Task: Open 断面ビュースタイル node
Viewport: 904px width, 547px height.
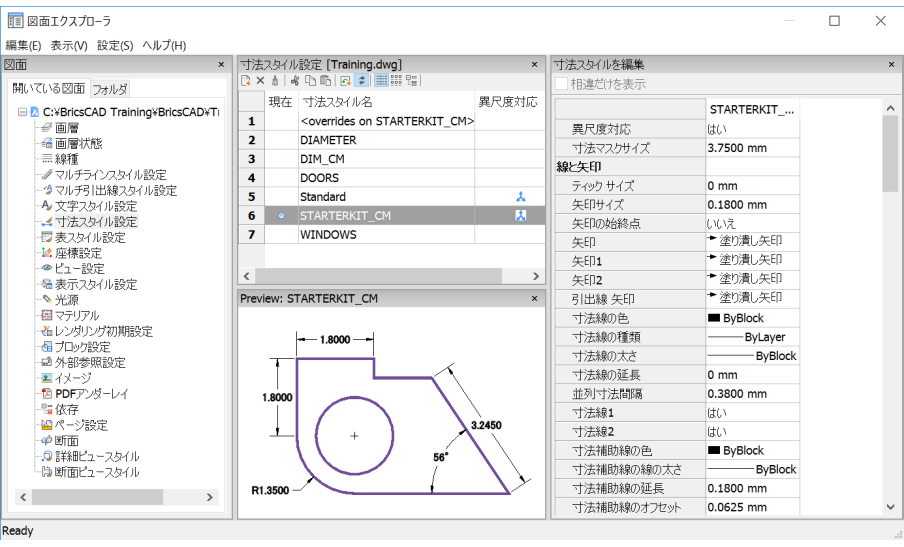Action: [97, 471]
